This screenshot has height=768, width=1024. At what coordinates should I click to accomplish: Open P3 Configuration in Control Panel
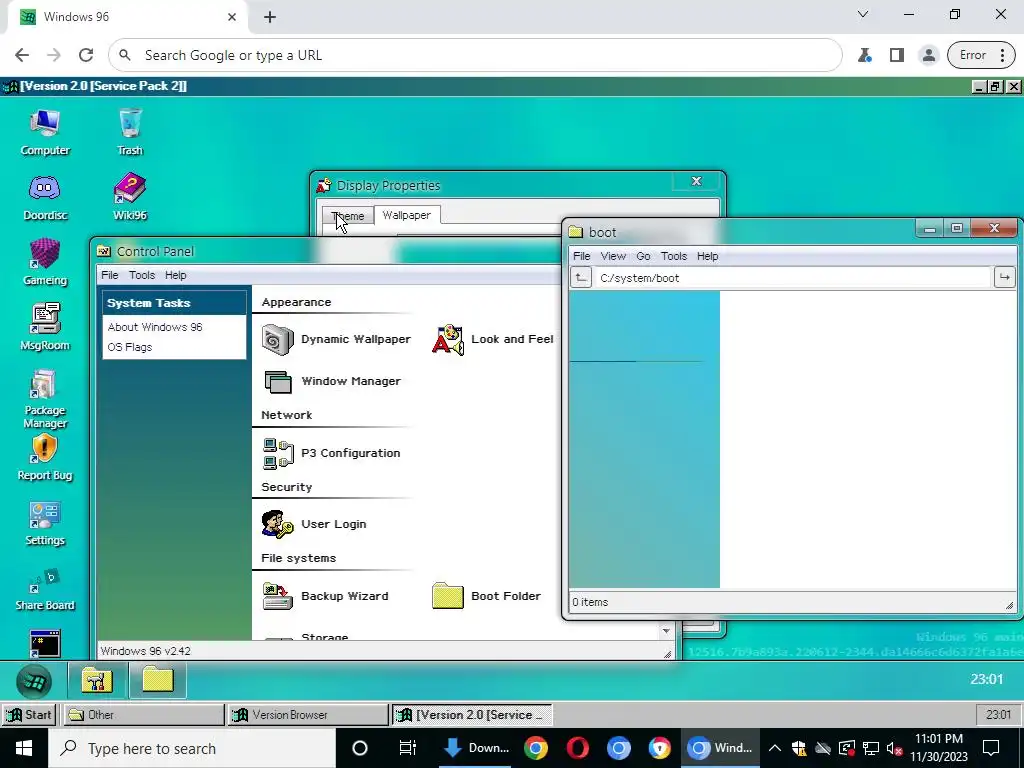click(332, 453)
